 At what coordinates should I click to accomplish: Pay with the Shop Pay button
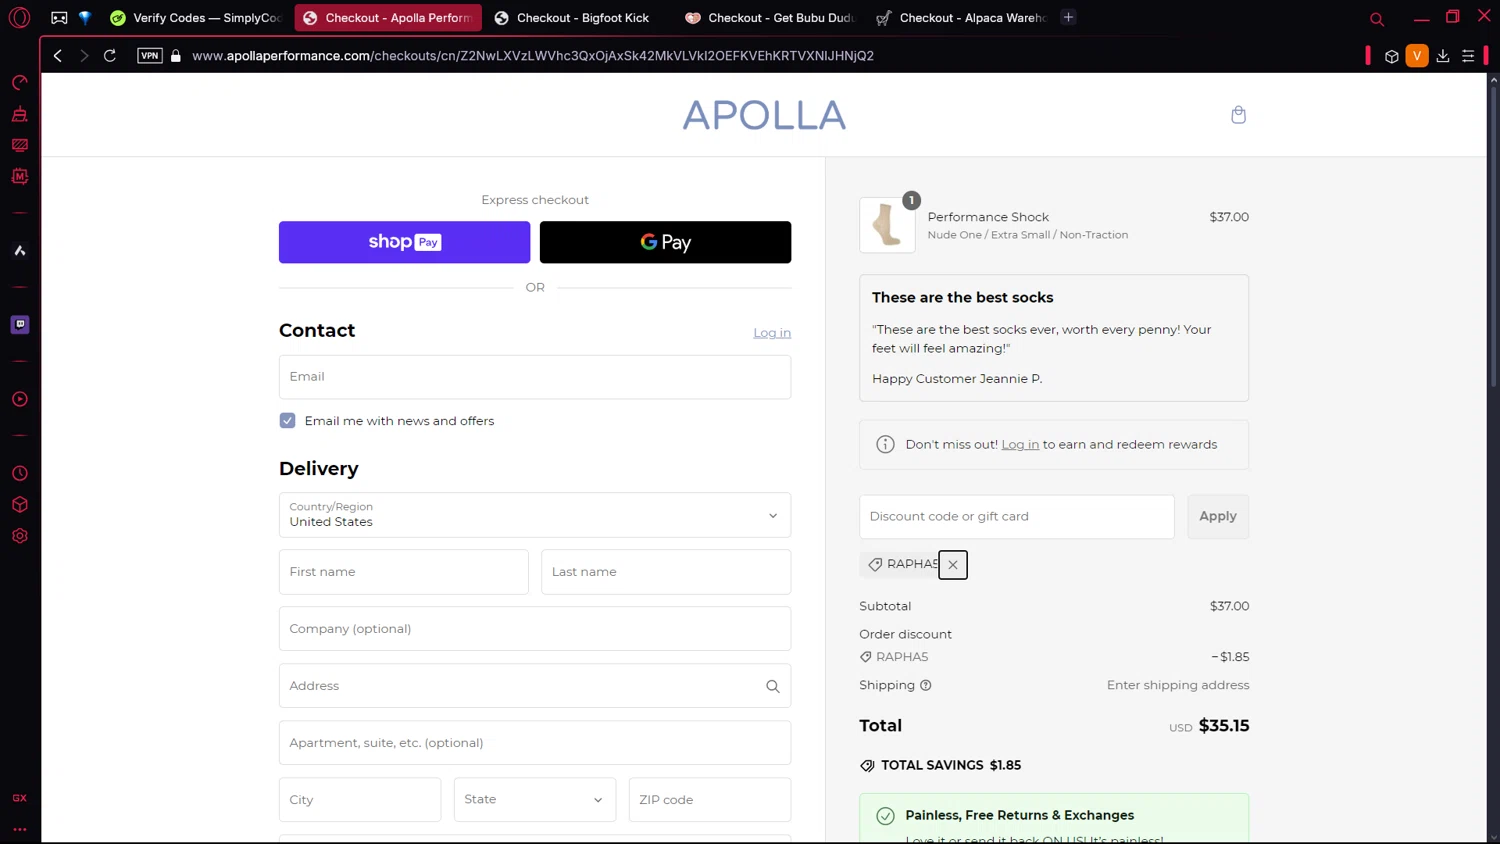click(x=404, y=242)
